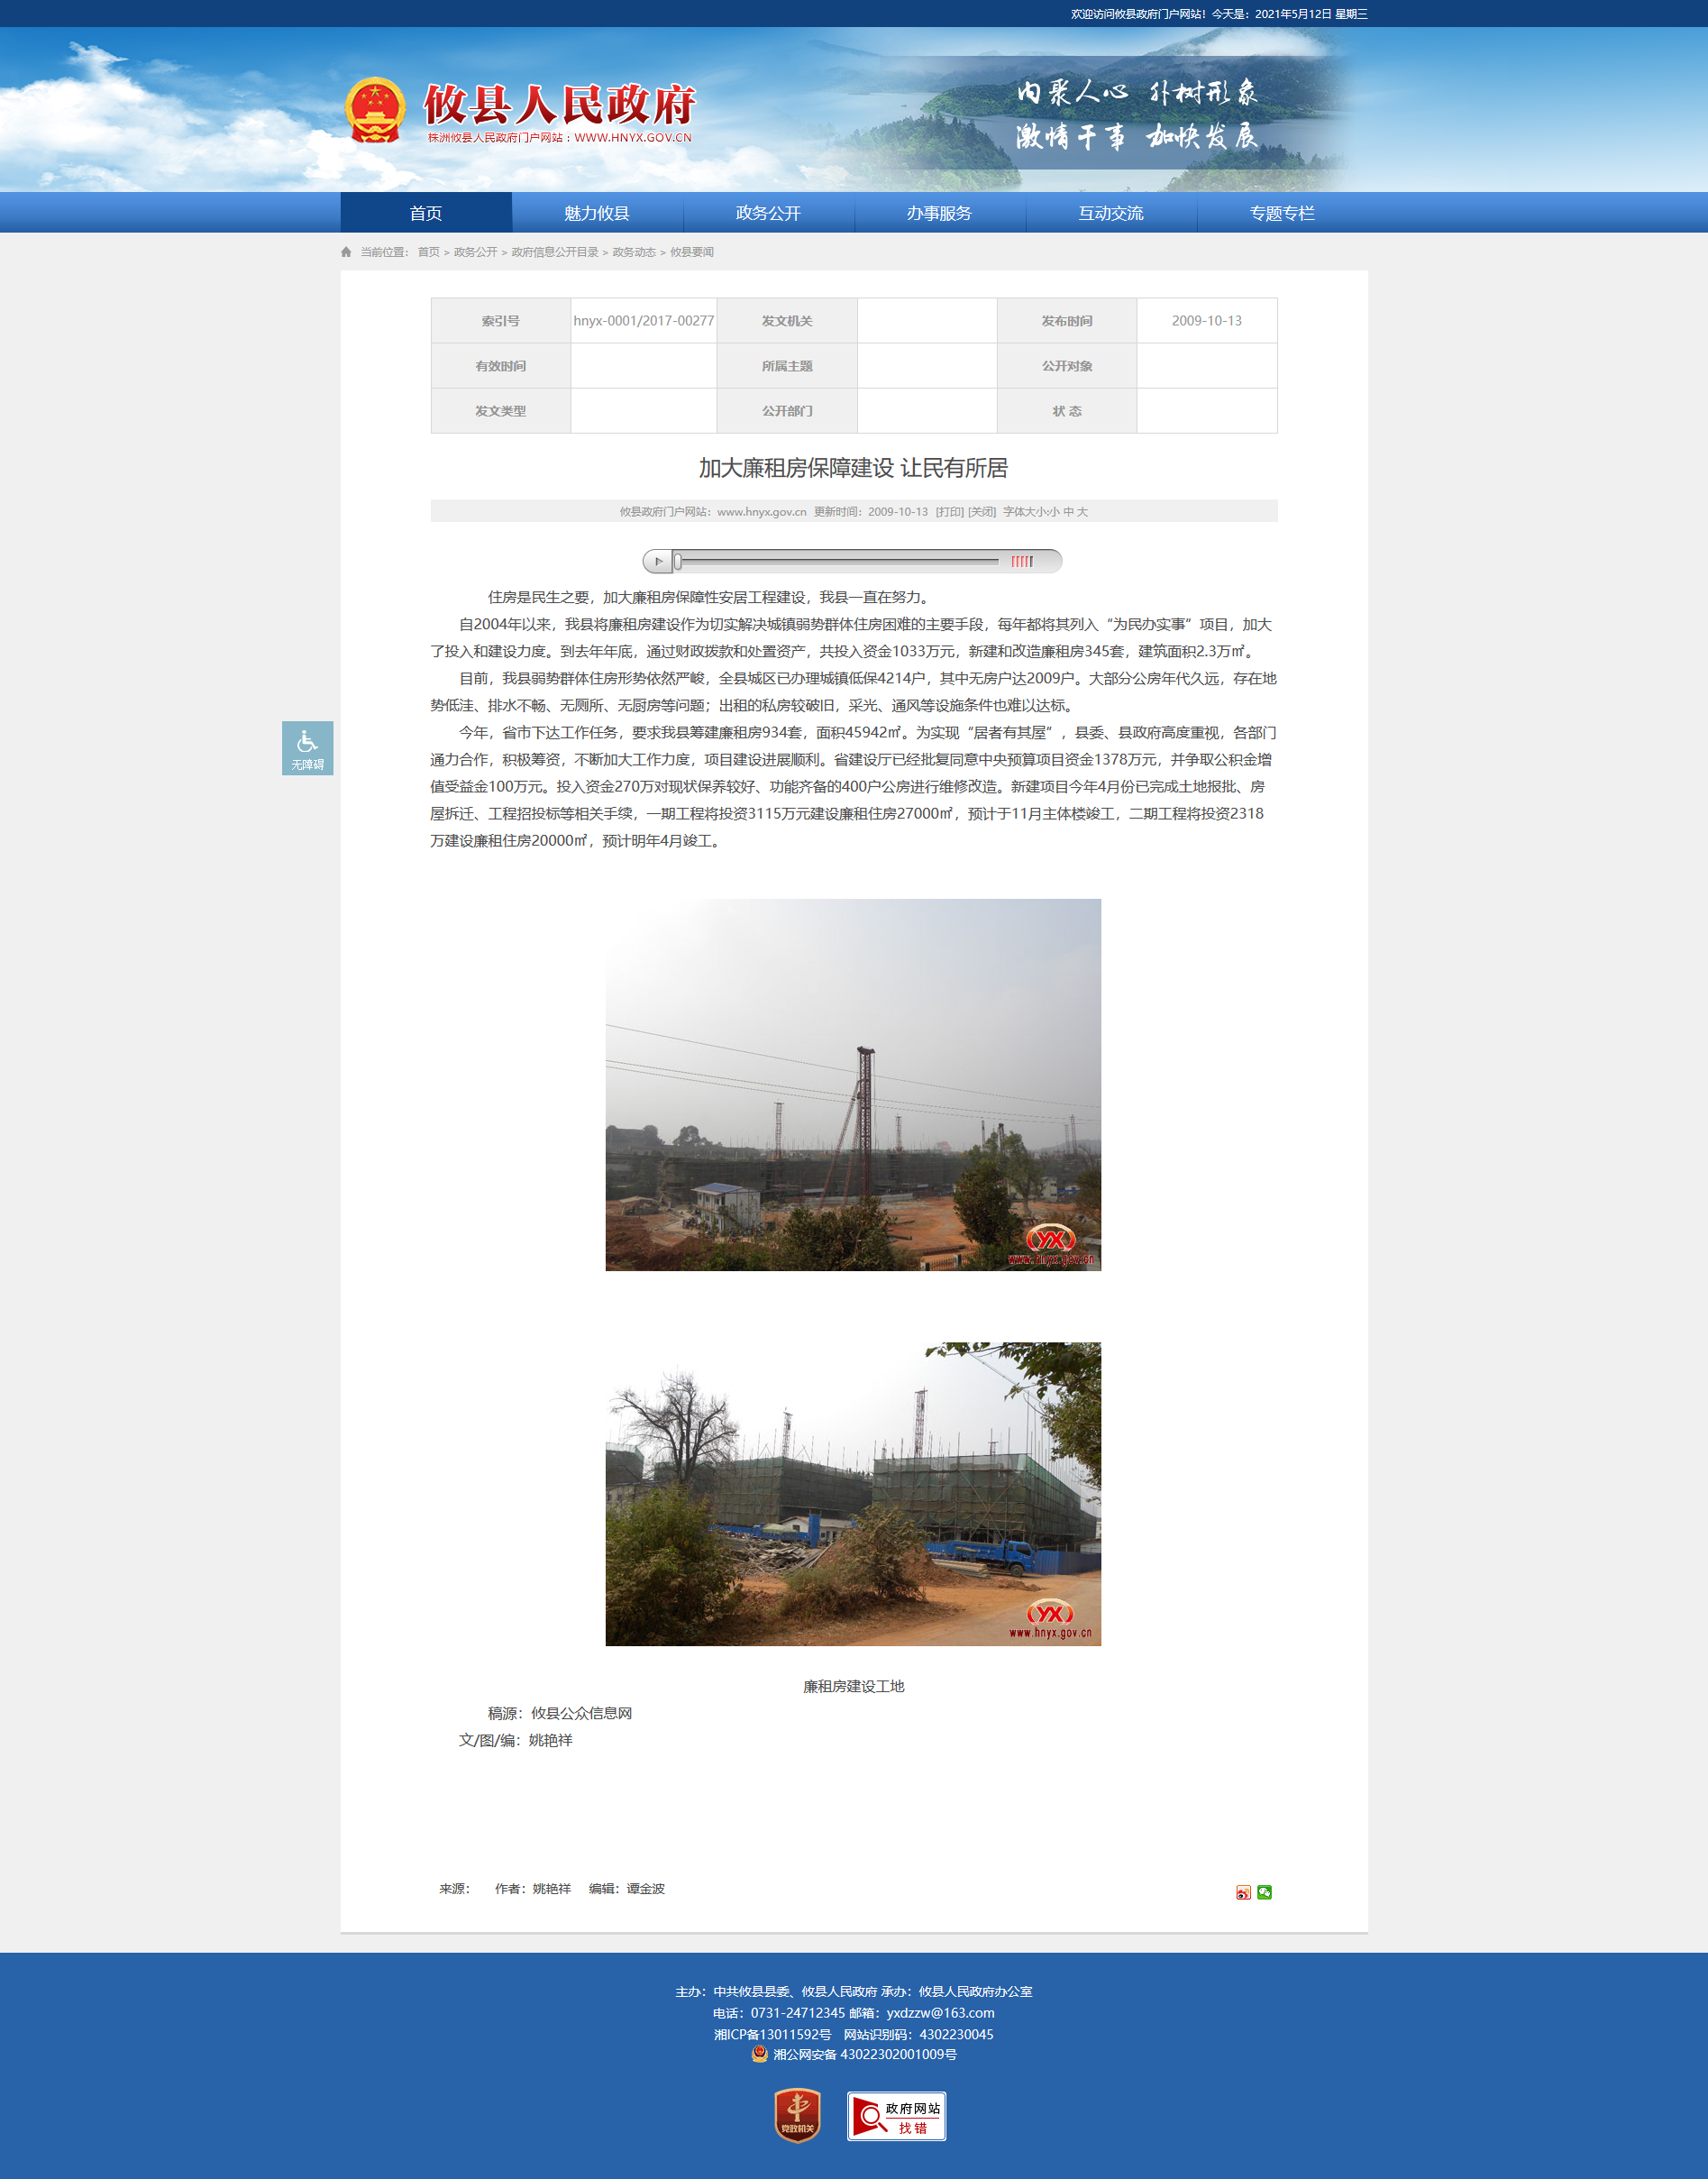This screenshot has height=2179, width=1708.
Task: Open the 政务公开 navigation tab
Action: pos(768,213)
